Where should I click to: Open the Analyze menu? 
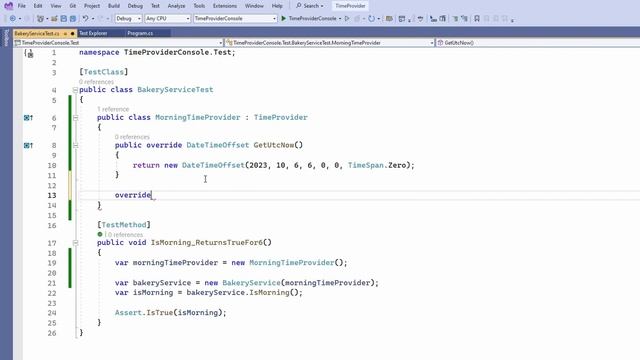coord(176,6)
